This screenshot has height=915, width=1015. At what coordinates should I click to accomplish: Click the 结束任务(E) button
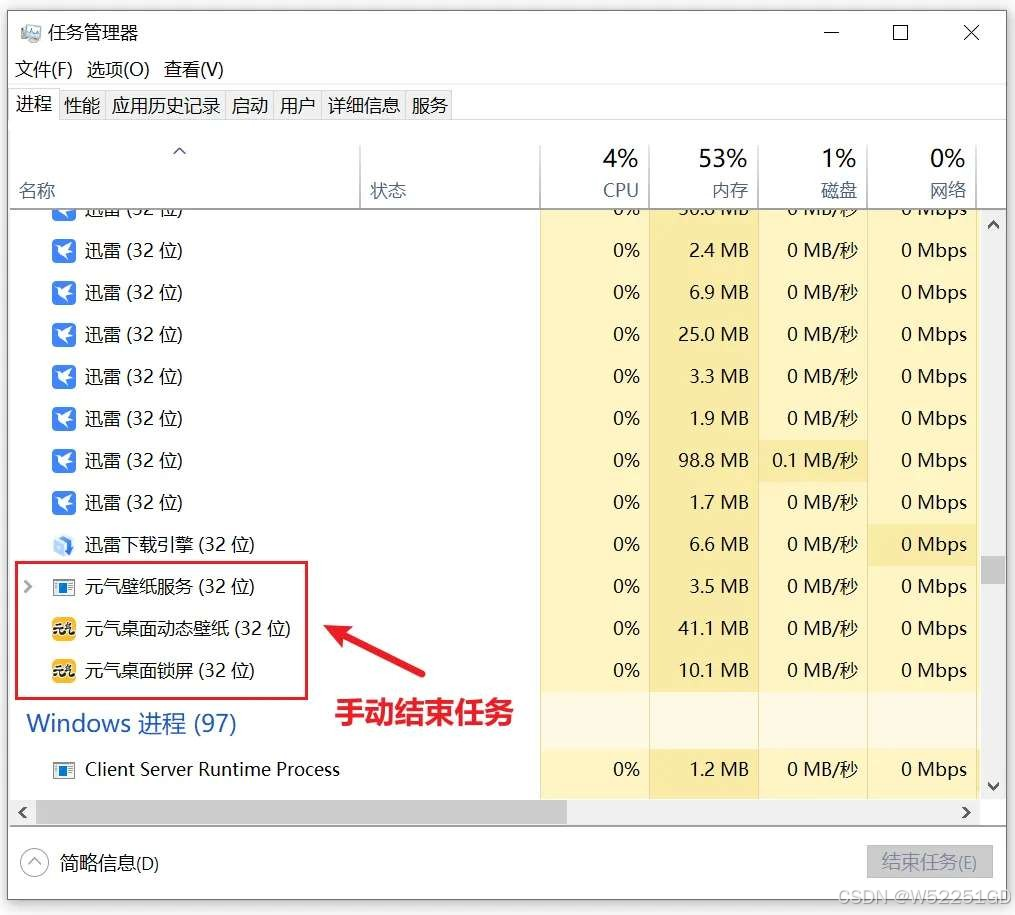(x=930, y=862)
